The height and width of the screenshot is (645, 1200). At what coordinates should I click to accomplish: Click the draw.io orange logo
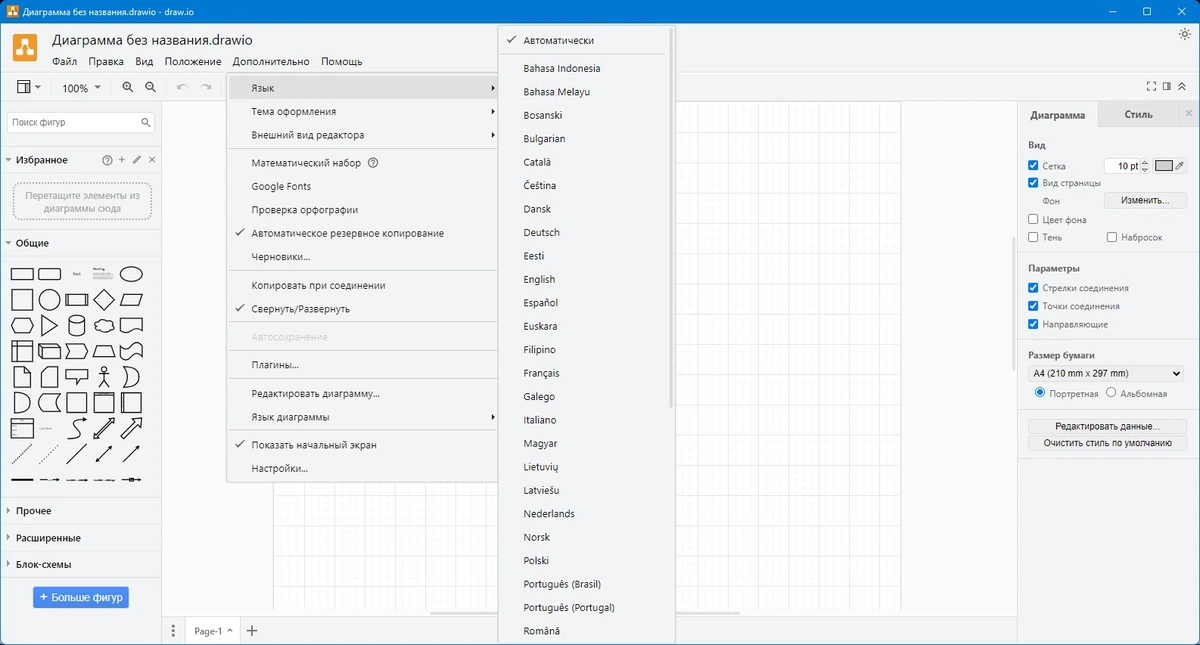click(25, 47)
